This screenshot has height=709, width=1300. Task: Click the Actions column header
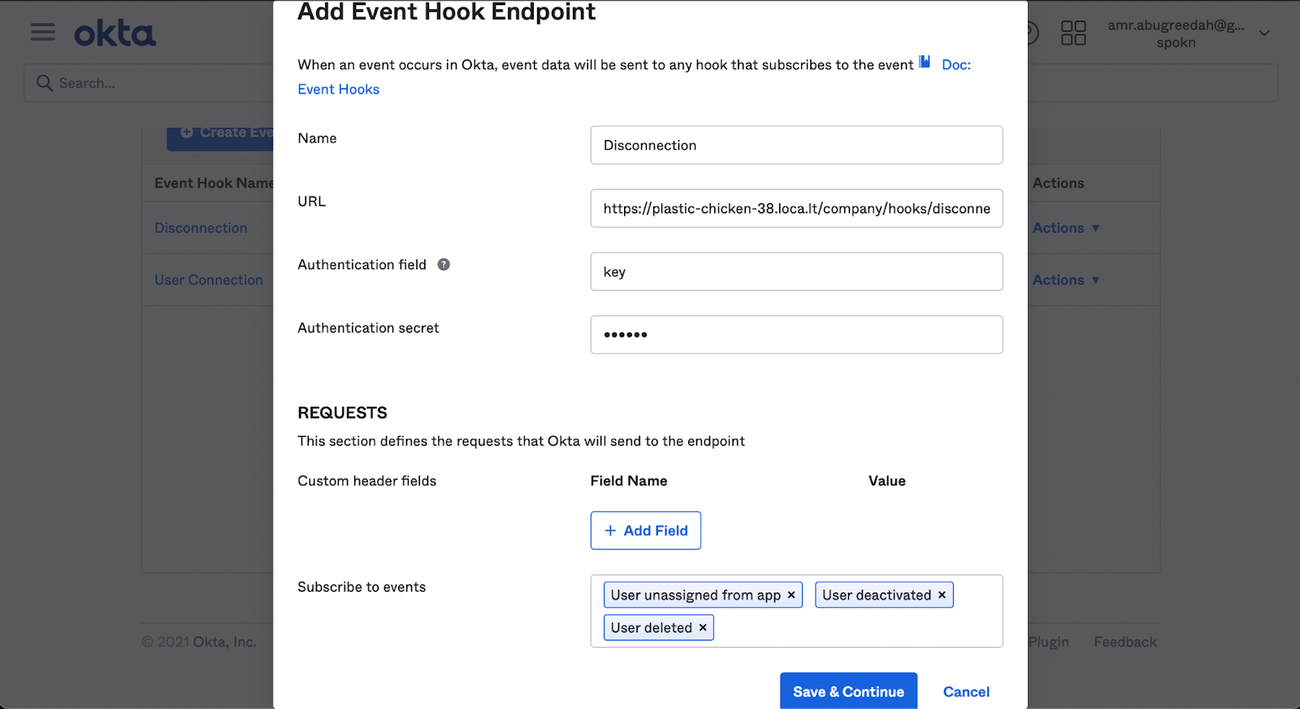tap(1058, 183)
